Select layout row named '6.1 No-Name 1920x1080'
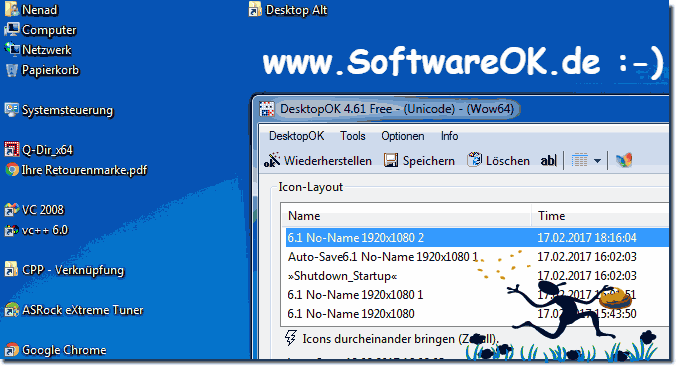Image resolution: width=676 pixels, height=366 pixels. click(x=476, y=313)
